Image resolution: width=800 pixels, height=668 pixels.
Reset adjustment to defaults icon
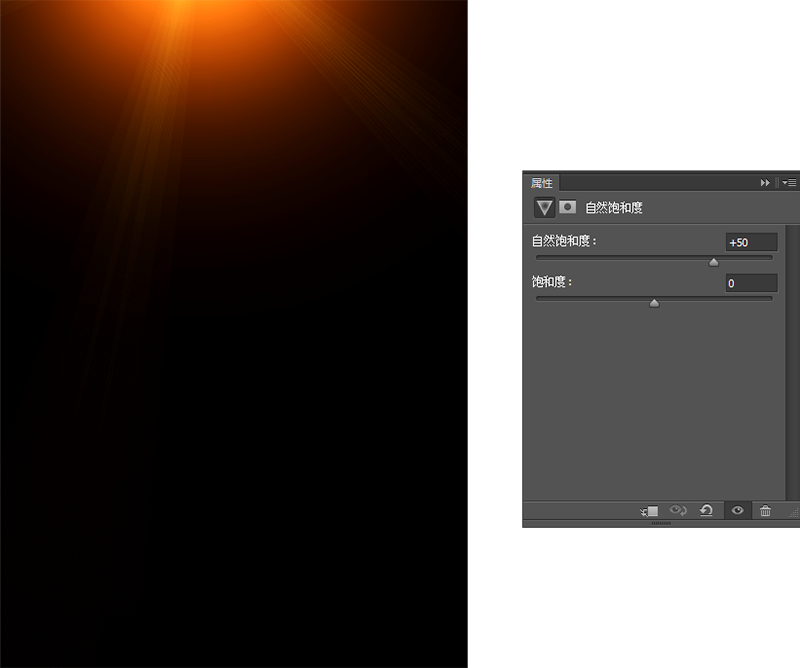pyautogui.click(x=706, y=510)
